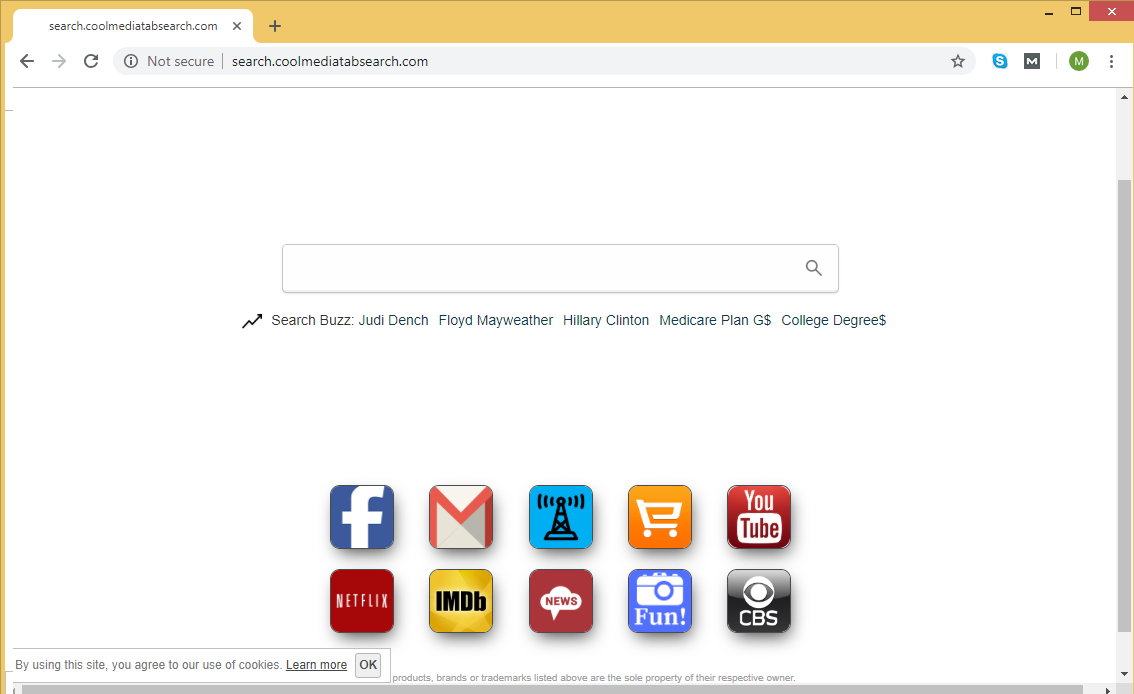
Task: Search for Judi Dench trending link
Action: click(393, 320)
